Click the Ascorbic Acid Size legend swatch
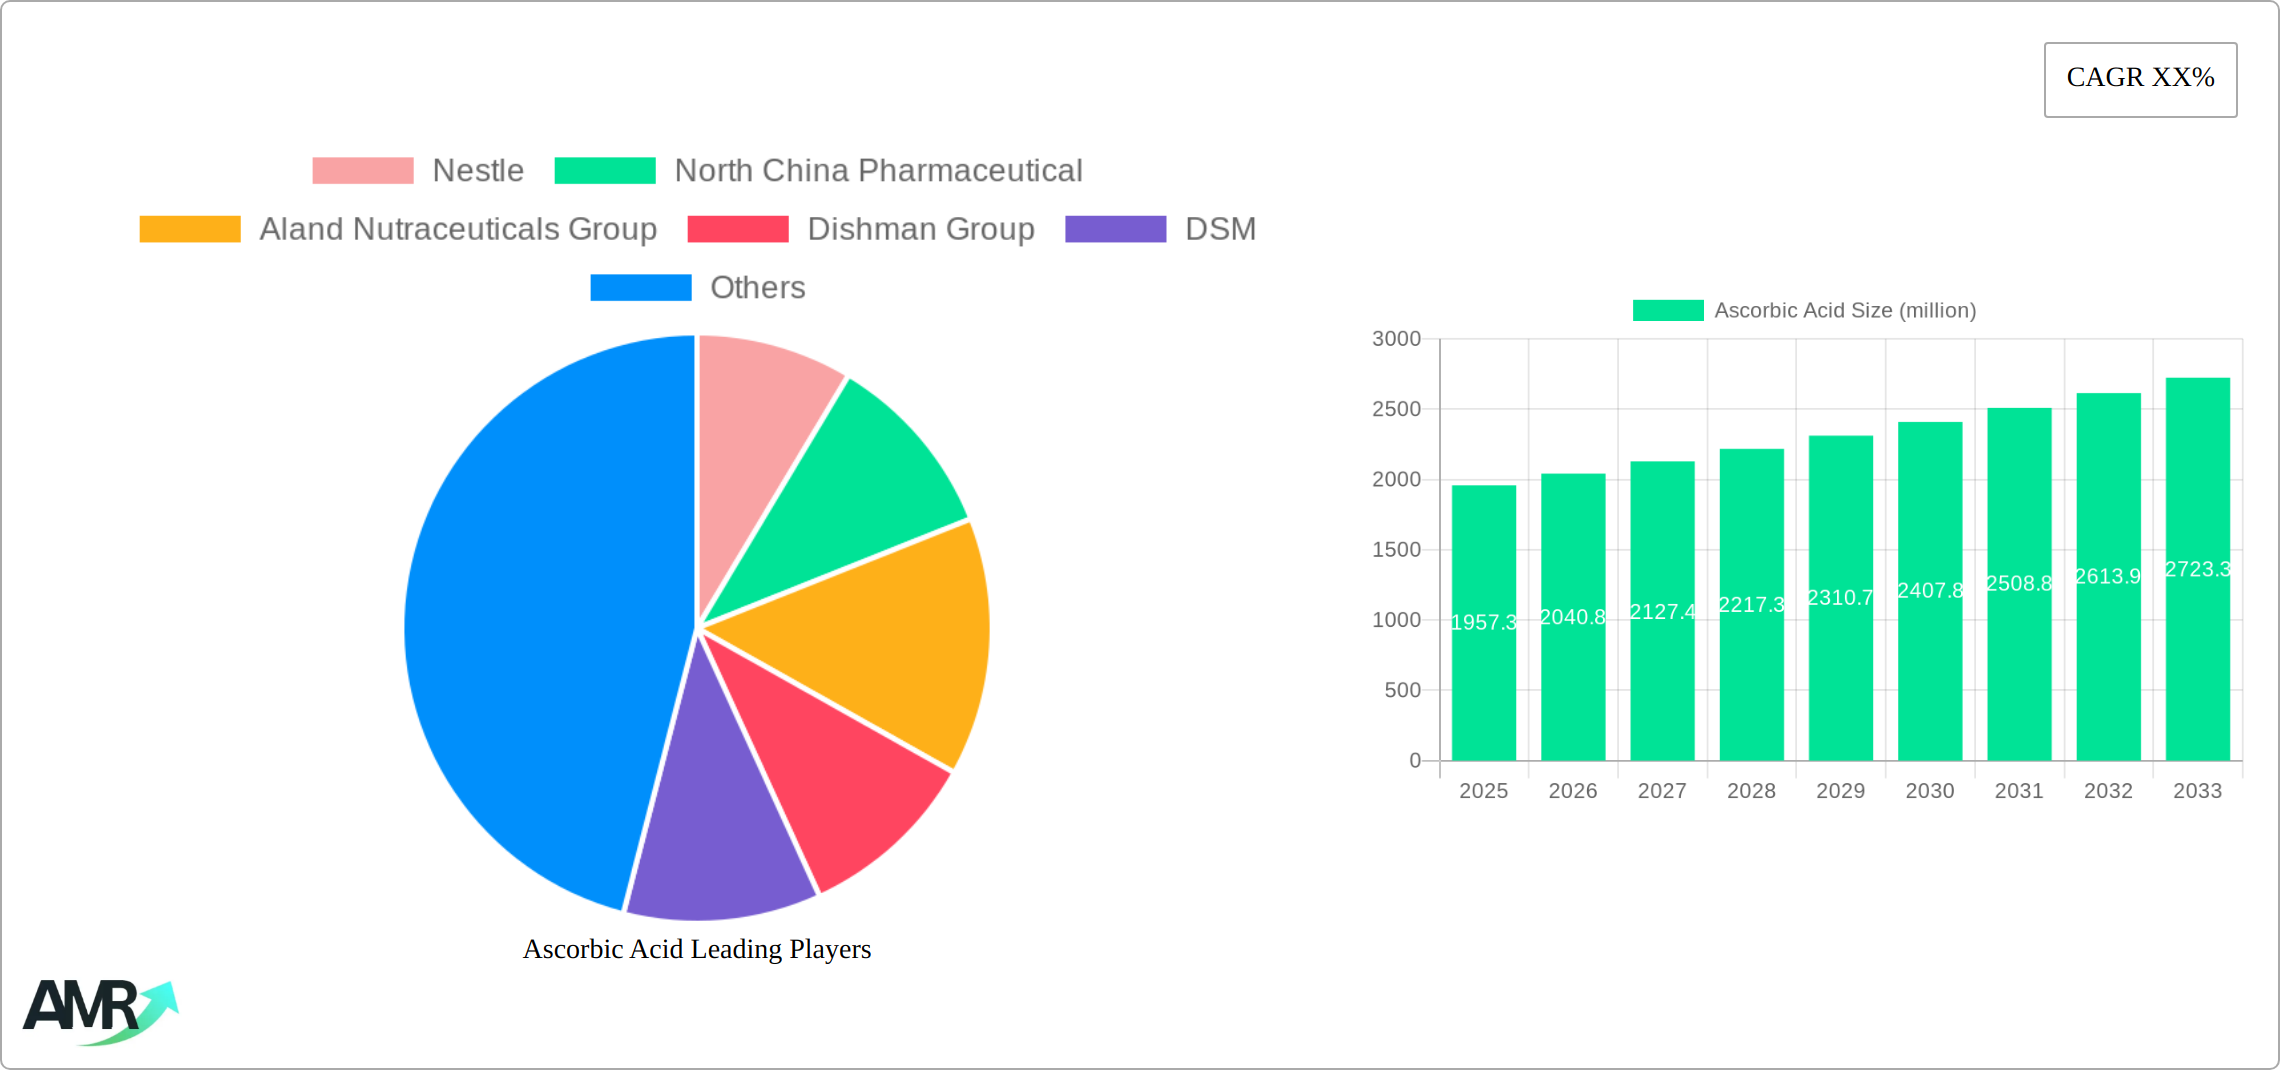This screenshot has height=1070, width=2280. [x=1668, y=311]
